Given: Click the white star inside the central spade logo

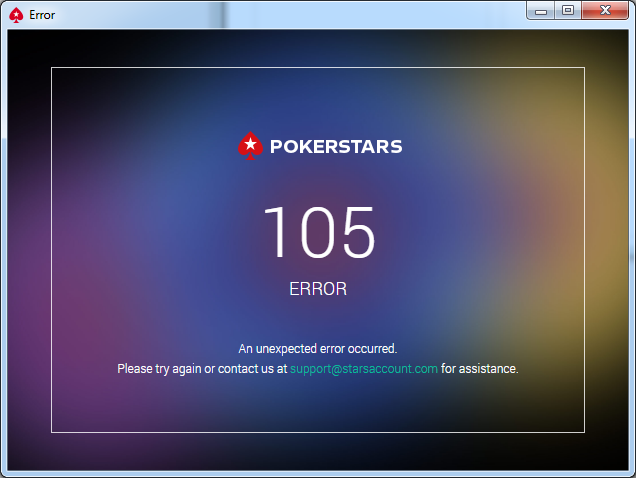Looking at the screenshot, I should [251, 143].
